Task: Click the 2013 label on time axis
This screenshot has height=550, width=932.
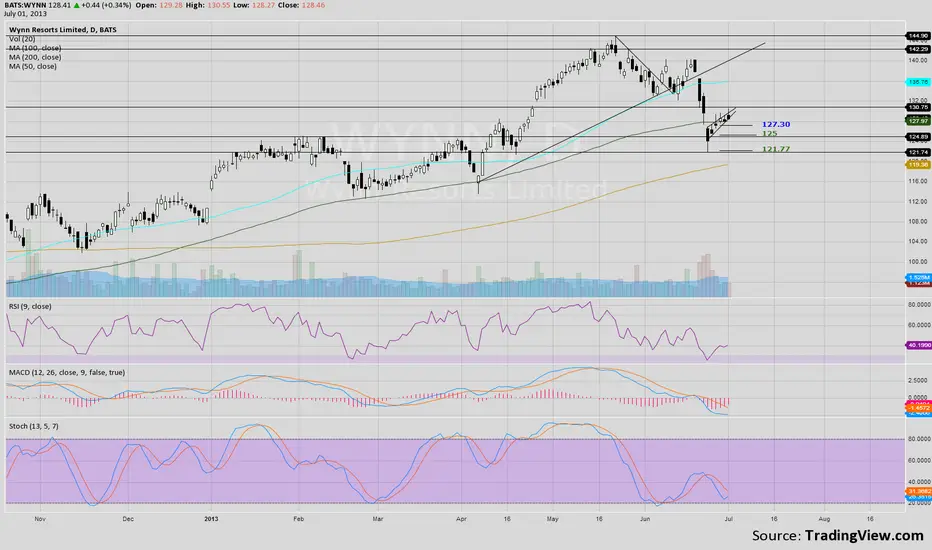Action: click(x=211, y=519)
